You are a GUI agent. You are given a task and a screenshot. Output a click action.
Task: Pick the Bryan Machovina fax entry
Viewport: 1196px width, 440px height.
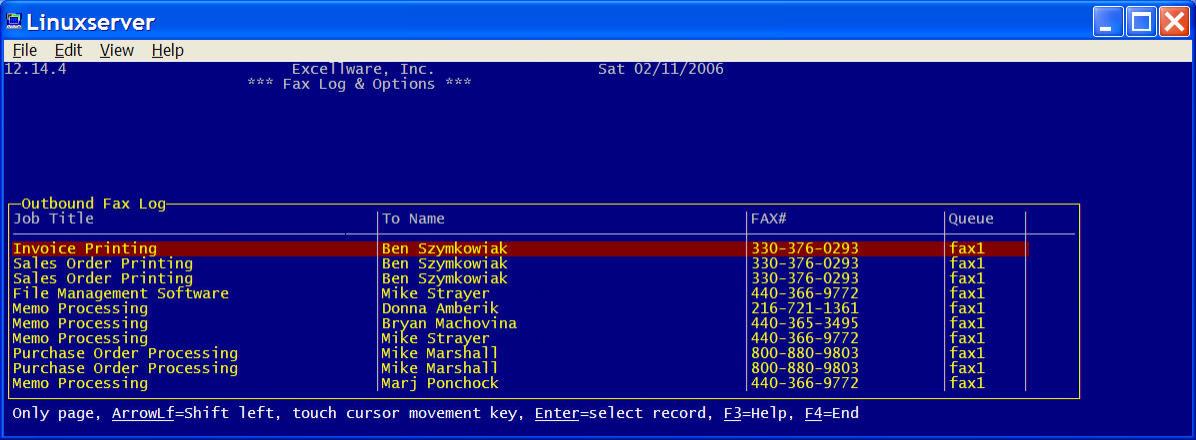pos(448,323)
